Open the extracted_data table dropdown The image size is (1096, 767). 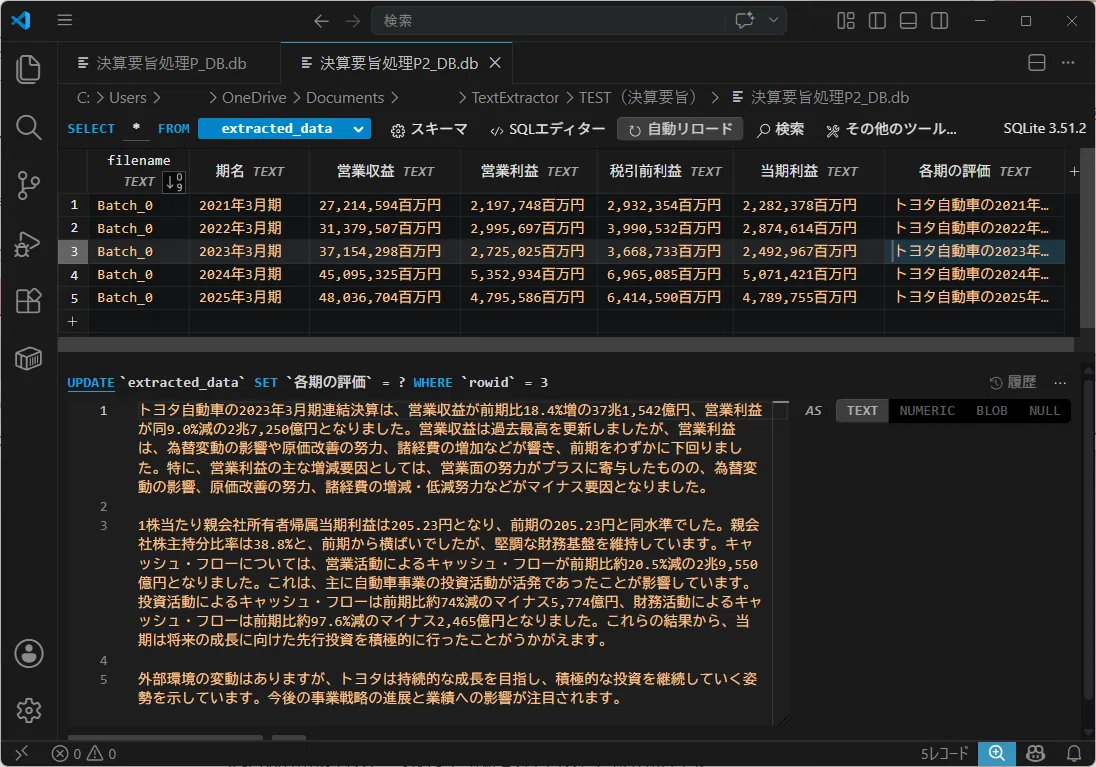pyautogui.click(x=284, y=129)
